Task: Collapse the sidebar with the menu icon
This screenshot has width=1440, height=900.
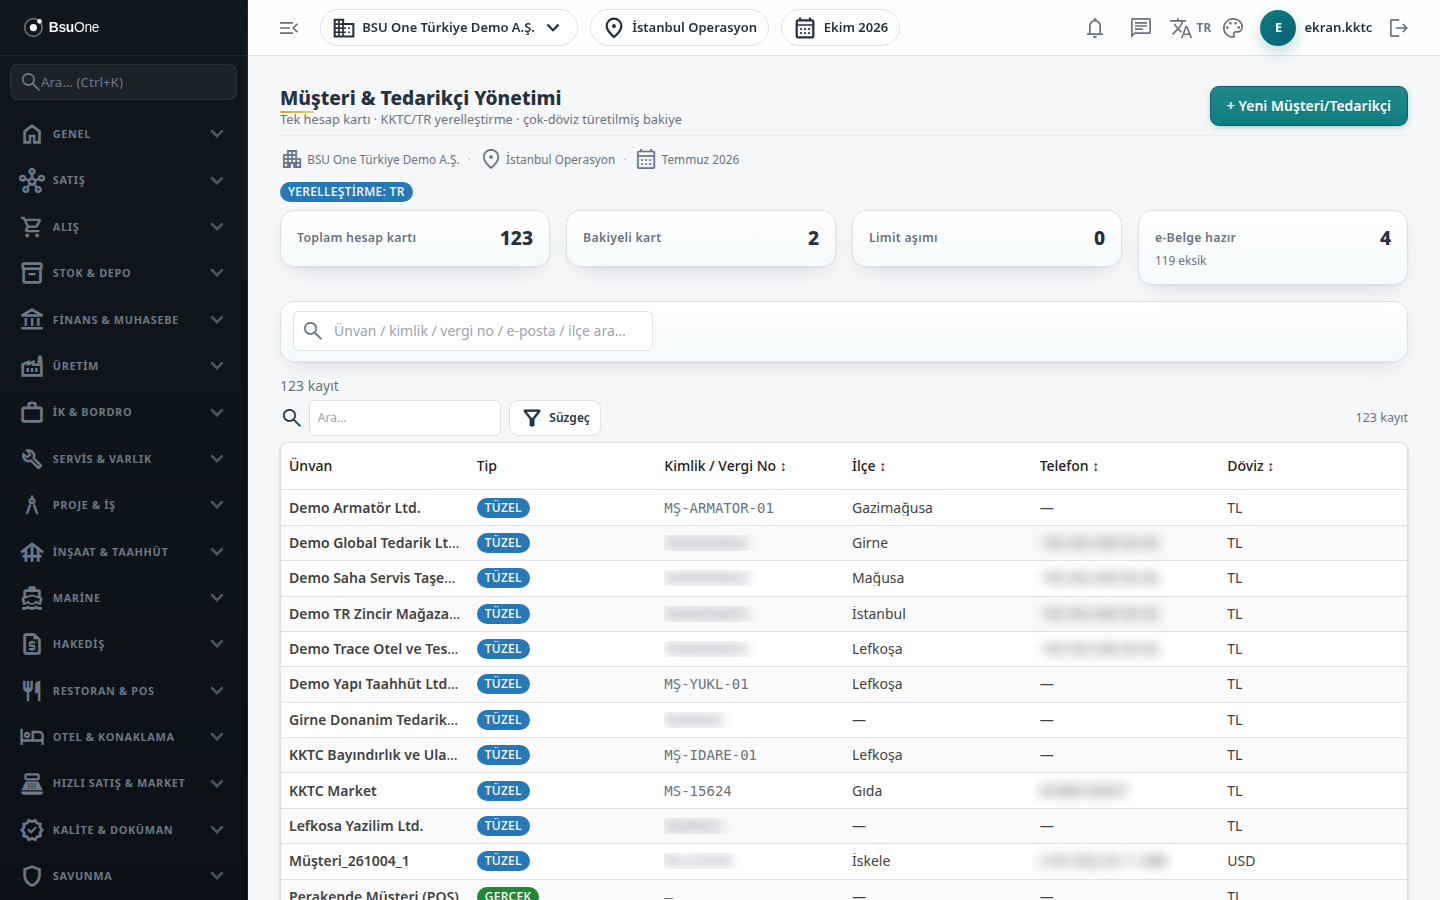Action: coord(289,28)
